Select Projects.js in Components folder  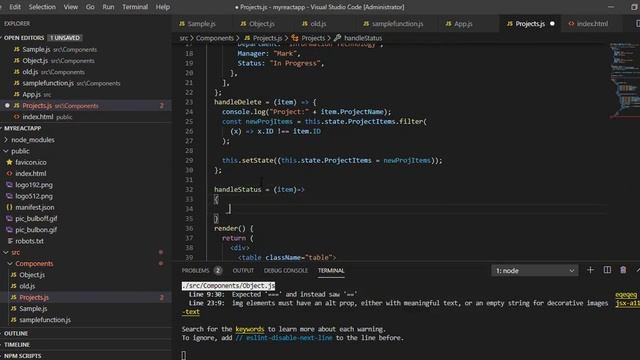click(x=86, y=297)
